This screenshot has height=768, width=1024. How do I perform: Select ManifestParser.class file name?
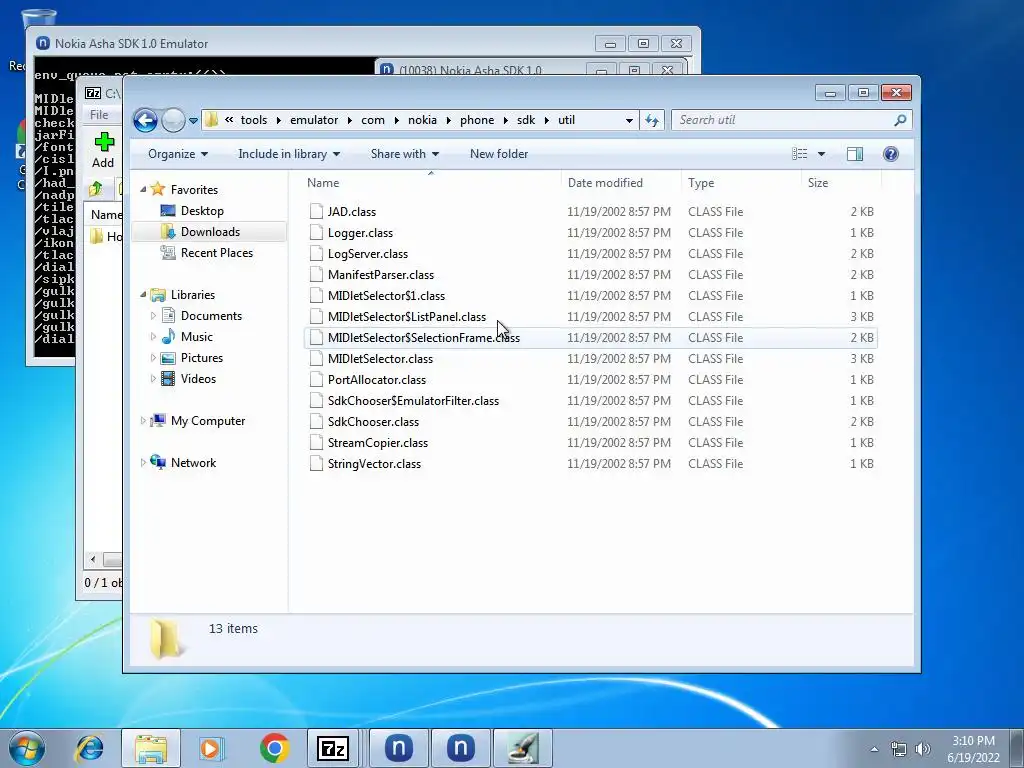pos(381,275)
